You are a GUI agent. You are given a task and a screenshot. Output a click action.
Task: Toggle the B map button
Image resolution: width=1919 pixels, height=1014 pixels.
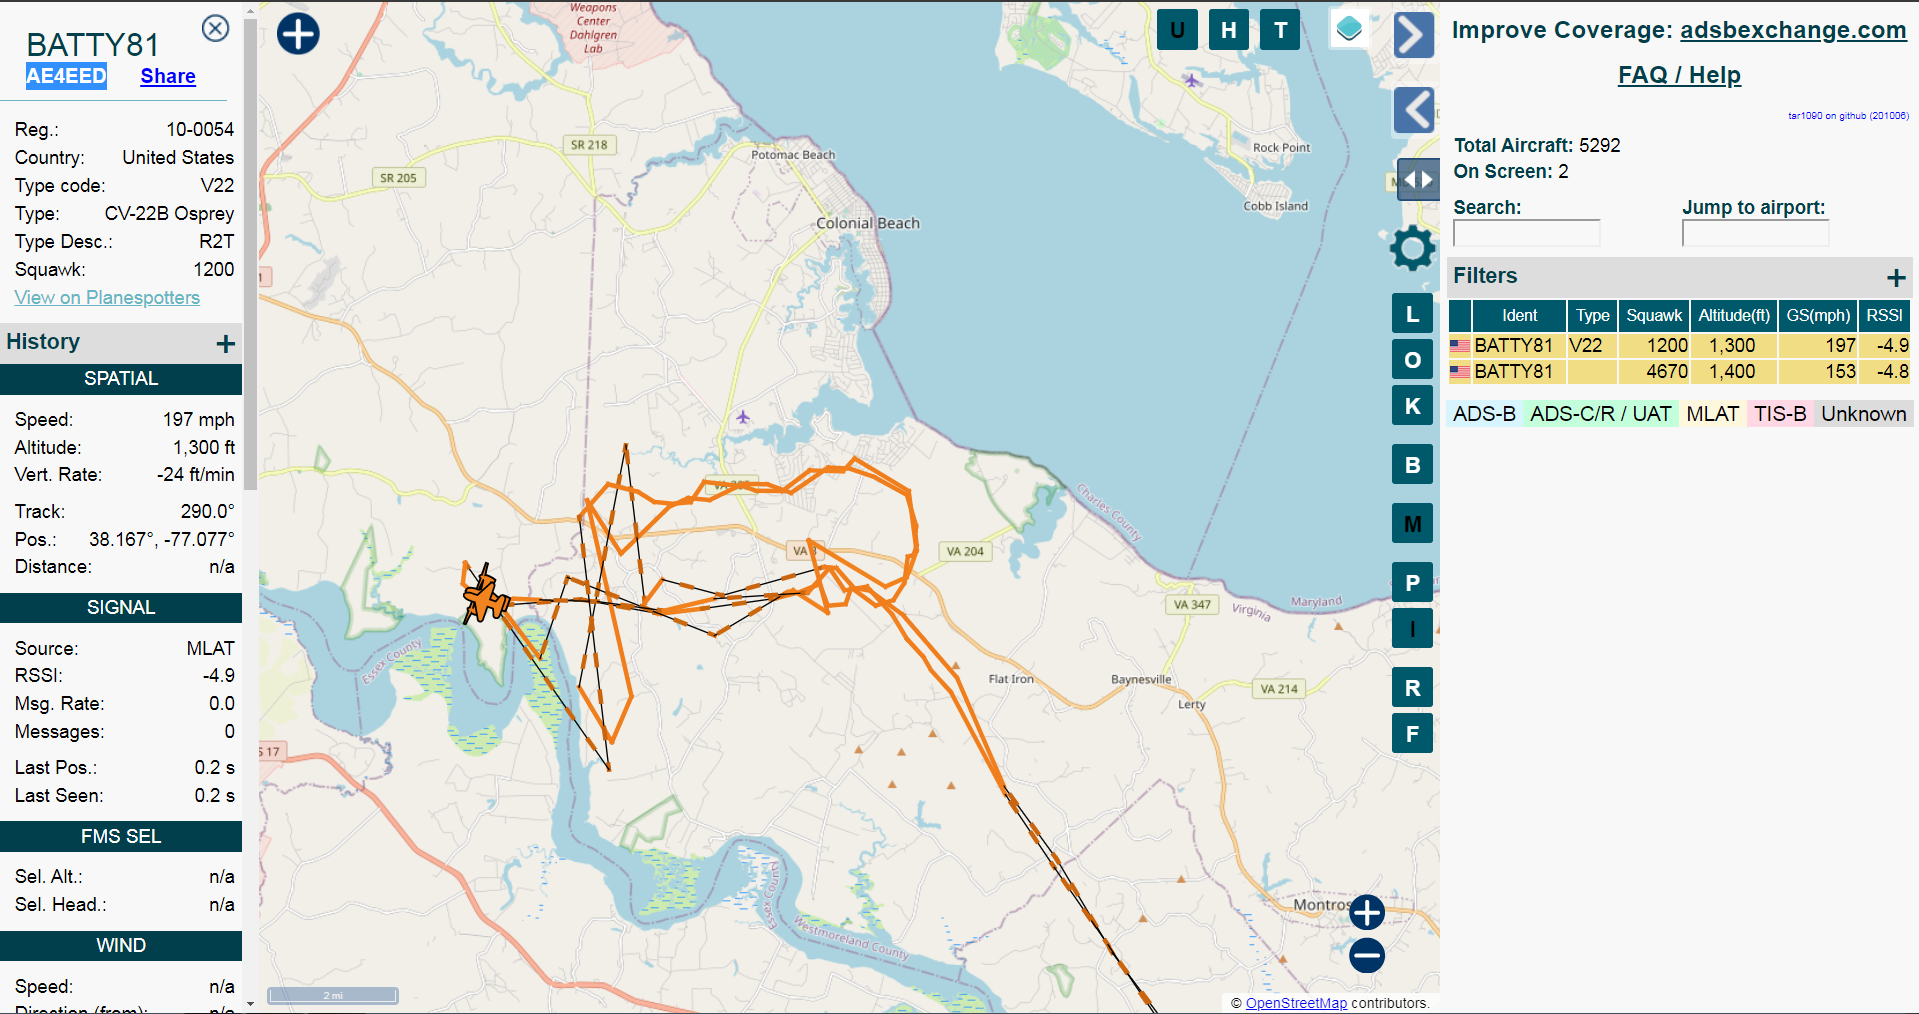tap(1412, 465)
